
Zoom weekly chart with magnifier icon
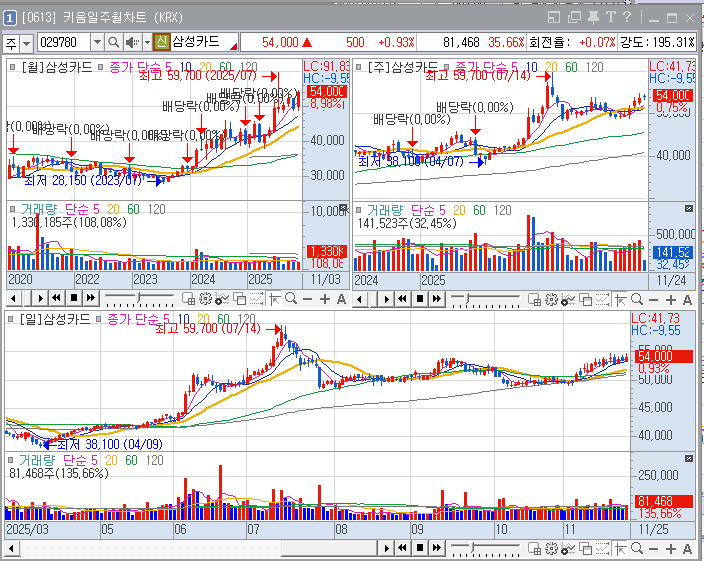pyautogui.click(x=637, y=299)
